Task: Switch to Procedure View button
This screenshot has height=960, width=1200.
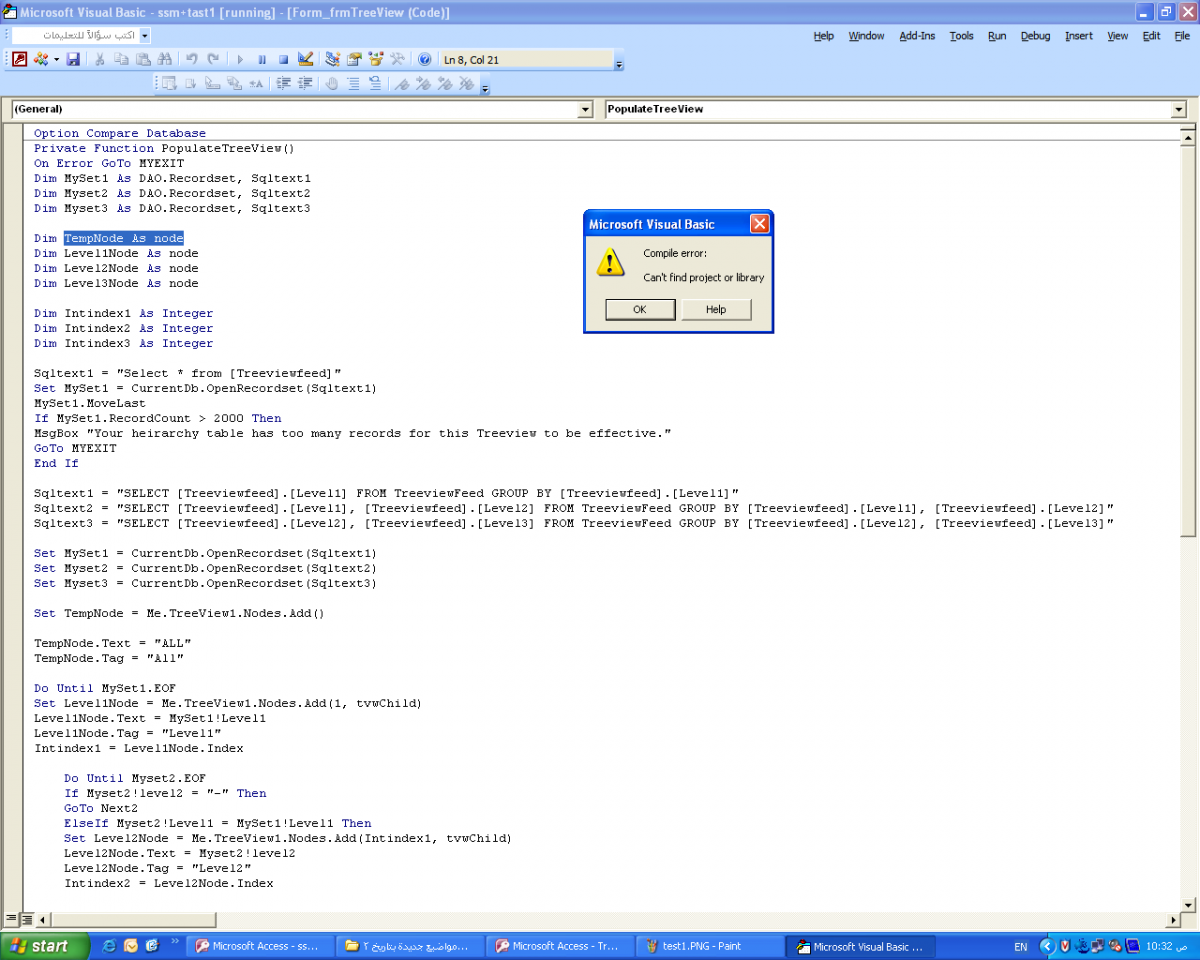Action: coord(12,918)
